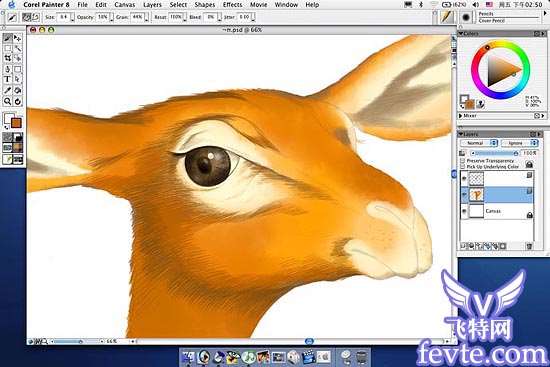Select straight line strokes mode
Viewport: 550px width, 367px height.
35,17
